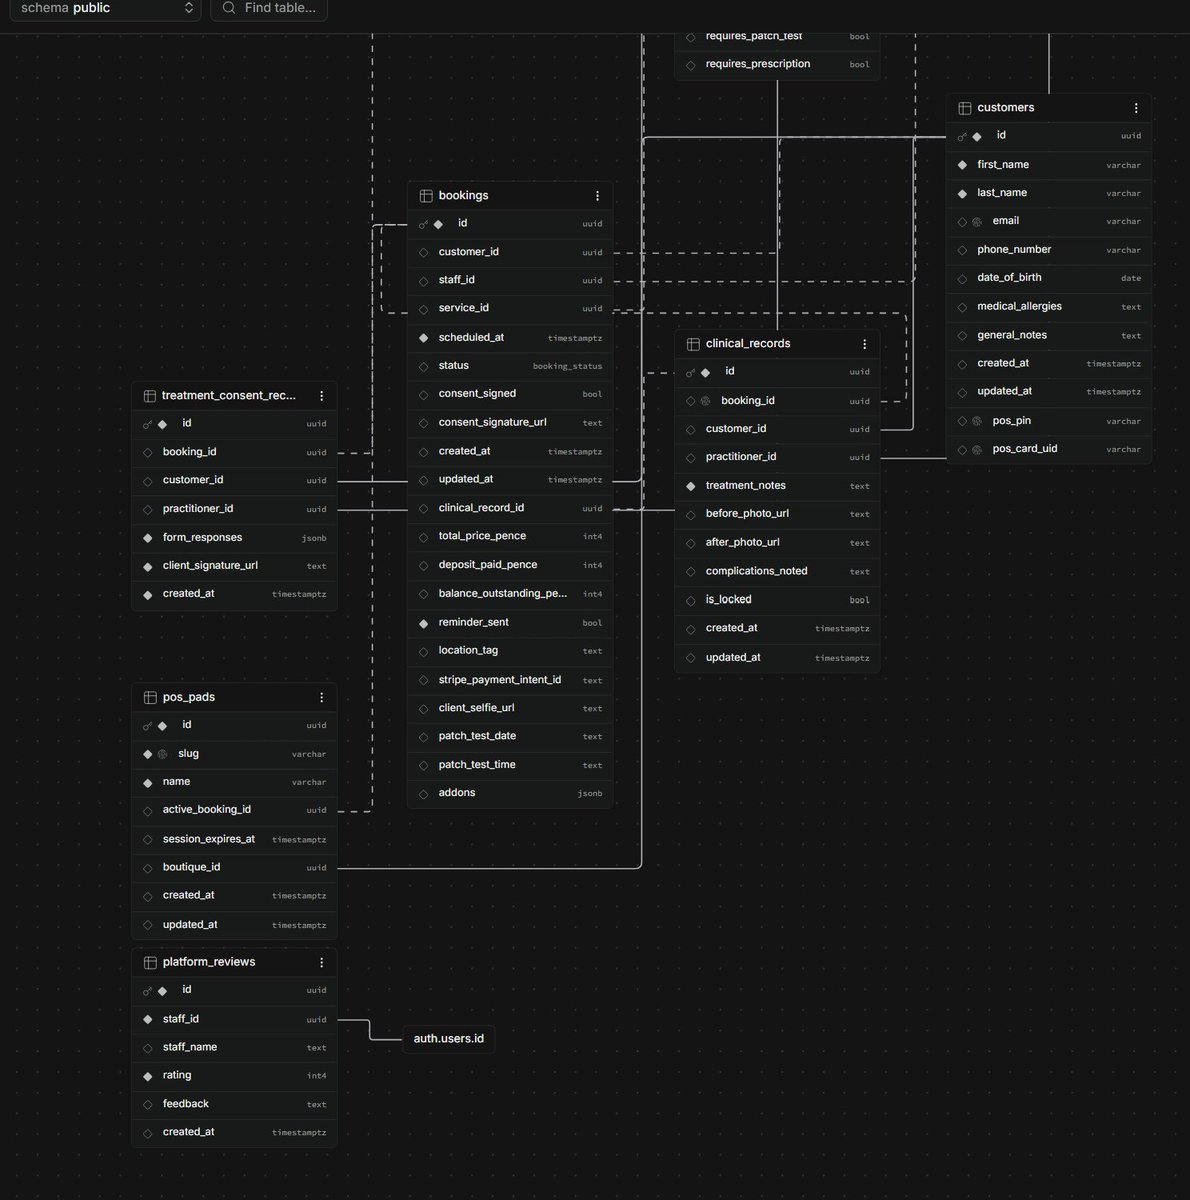
Task: Click the nullable diamond beside medical_allergies
Action: pos(962,307)
